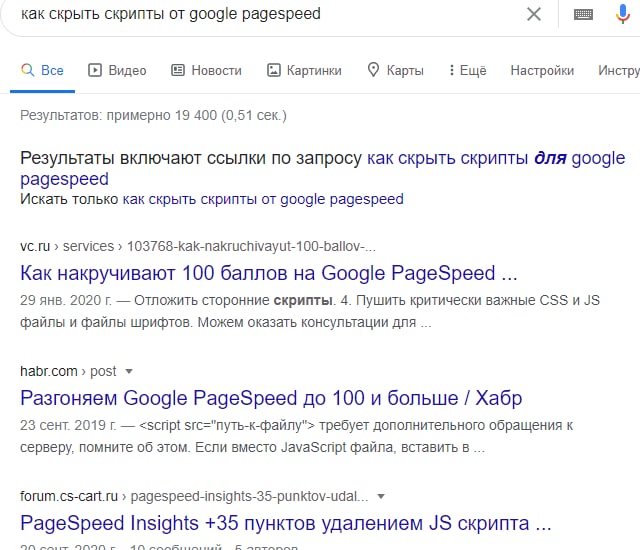
Task: Switch to the Видео tab
Action: (117, 70)
